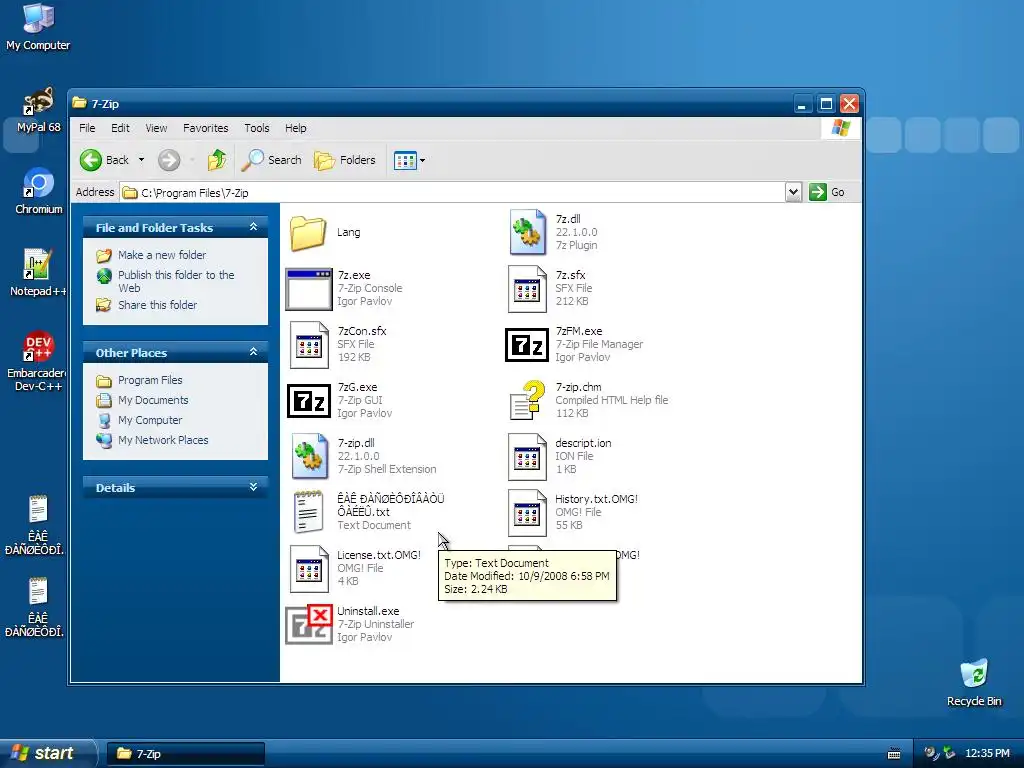Click Make a new folder

pyautogui.click(x=162, y=255)
